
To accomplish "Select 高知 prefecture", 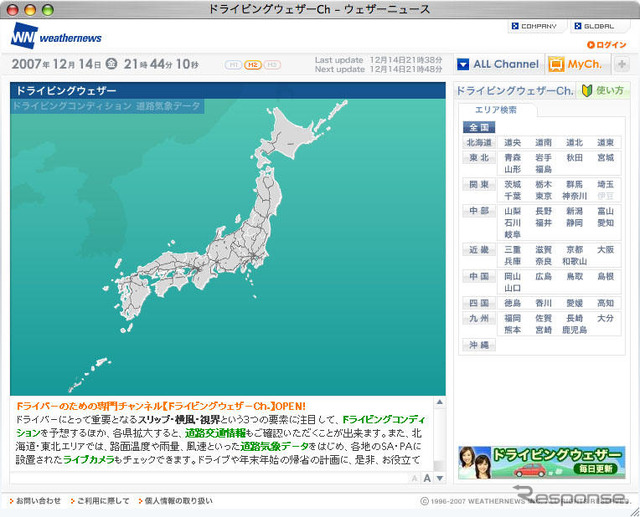I will click(x=605, y=303).
